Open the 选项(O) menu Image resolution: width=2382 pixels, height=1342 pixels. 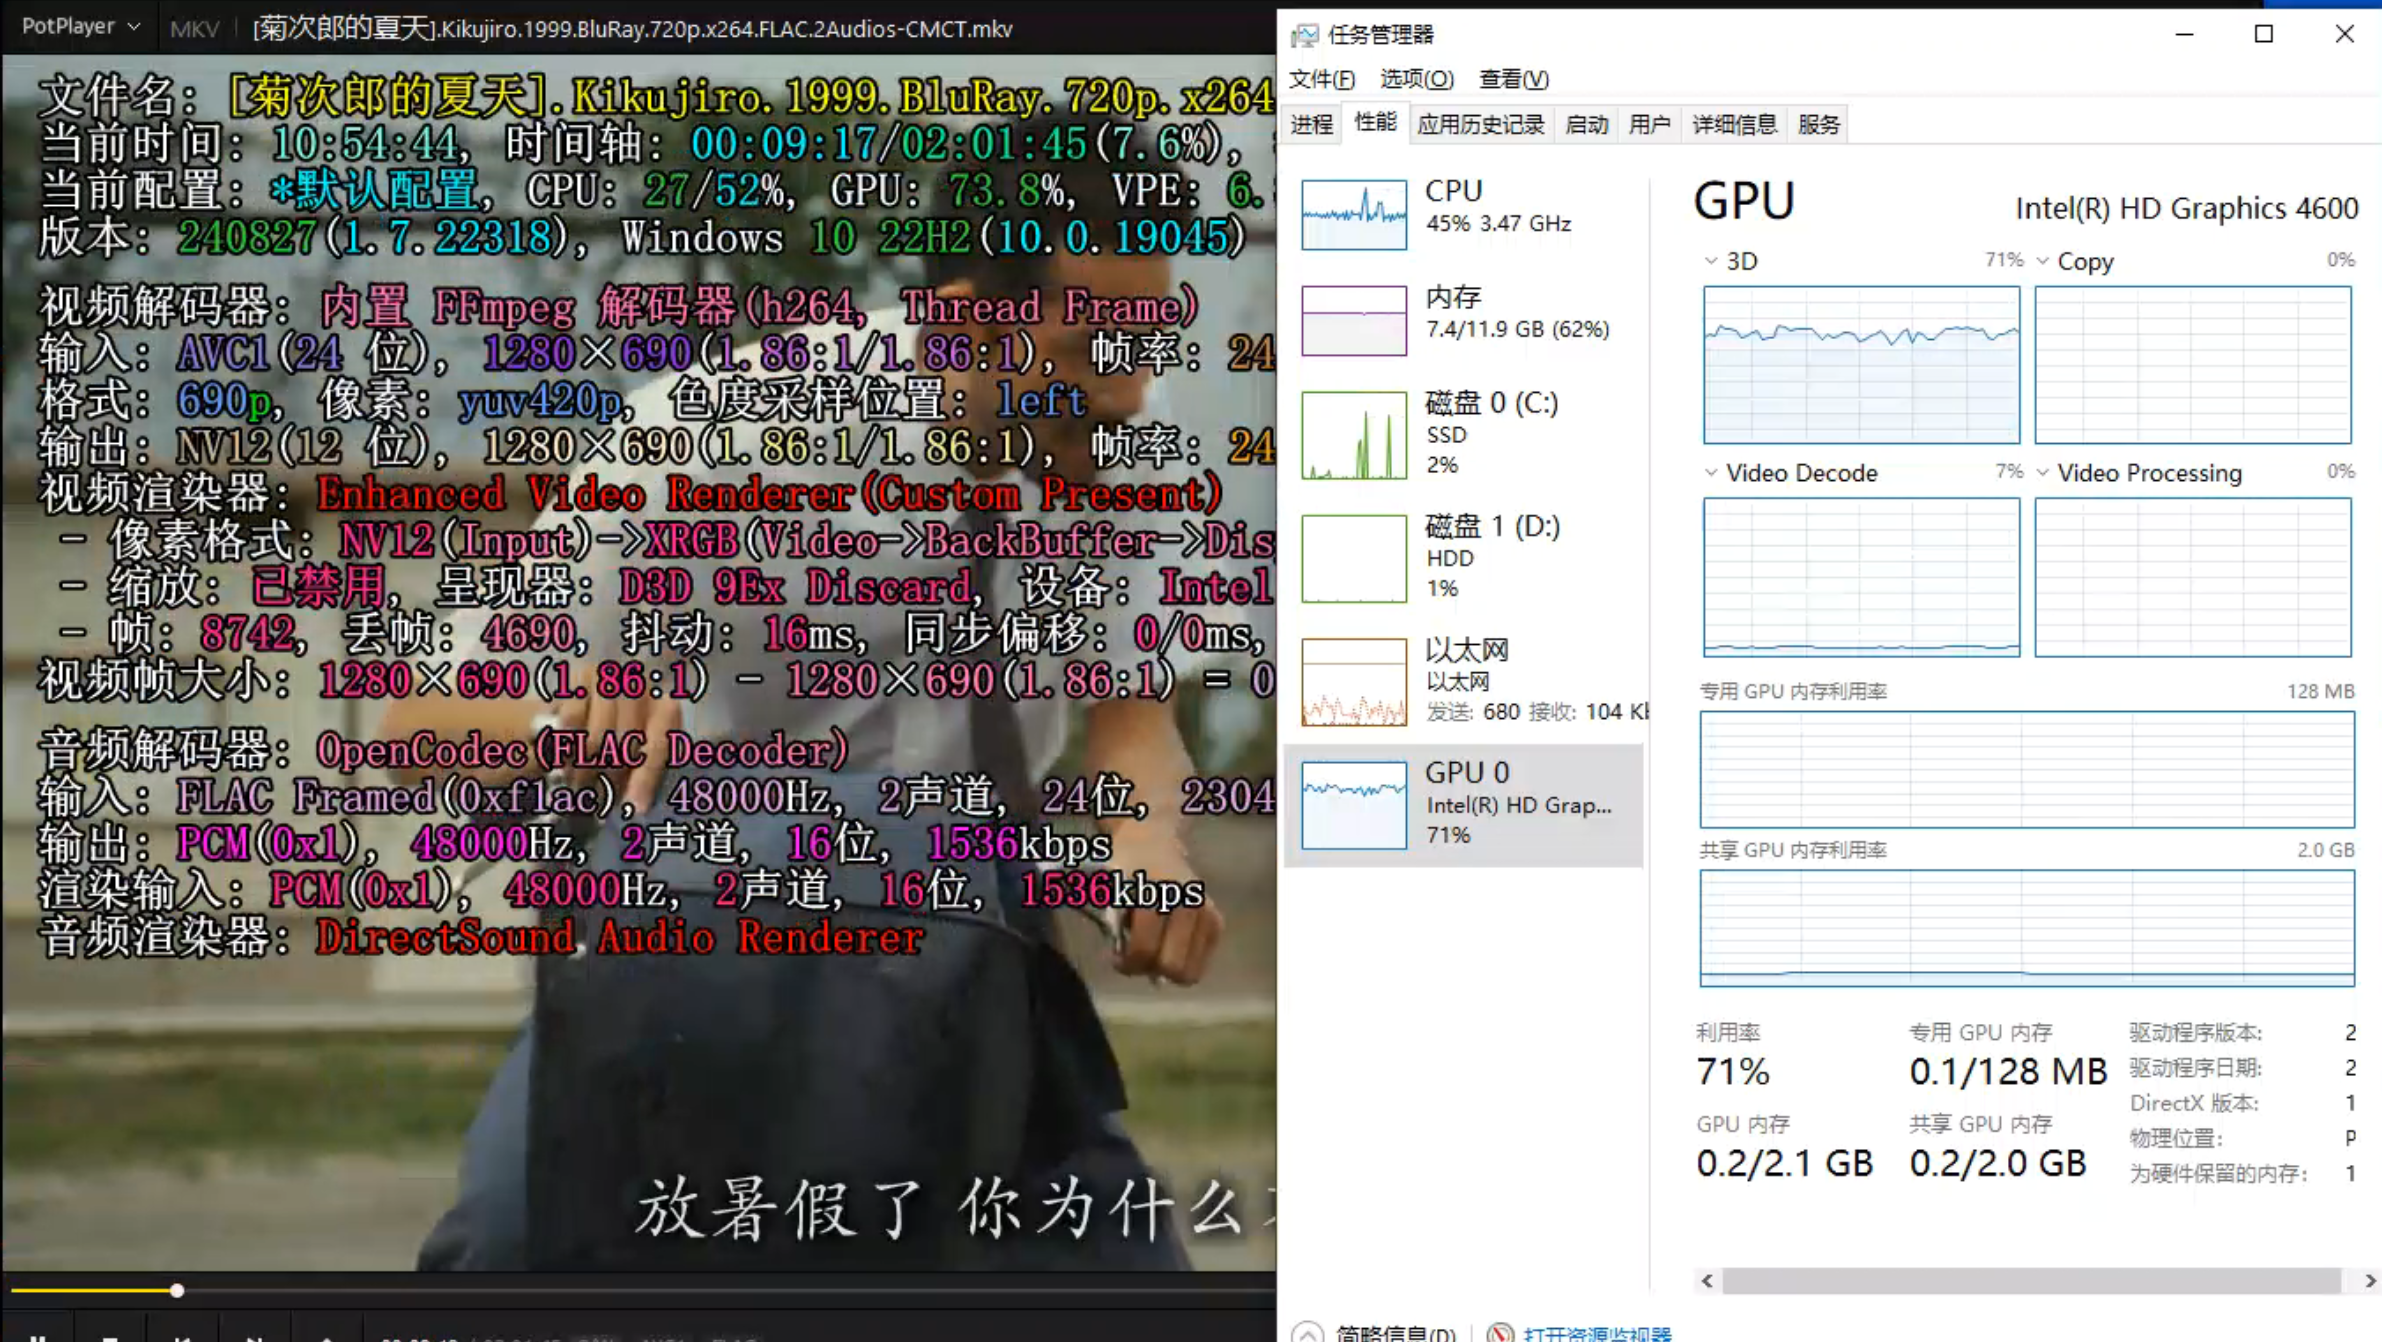point(1416,79)
